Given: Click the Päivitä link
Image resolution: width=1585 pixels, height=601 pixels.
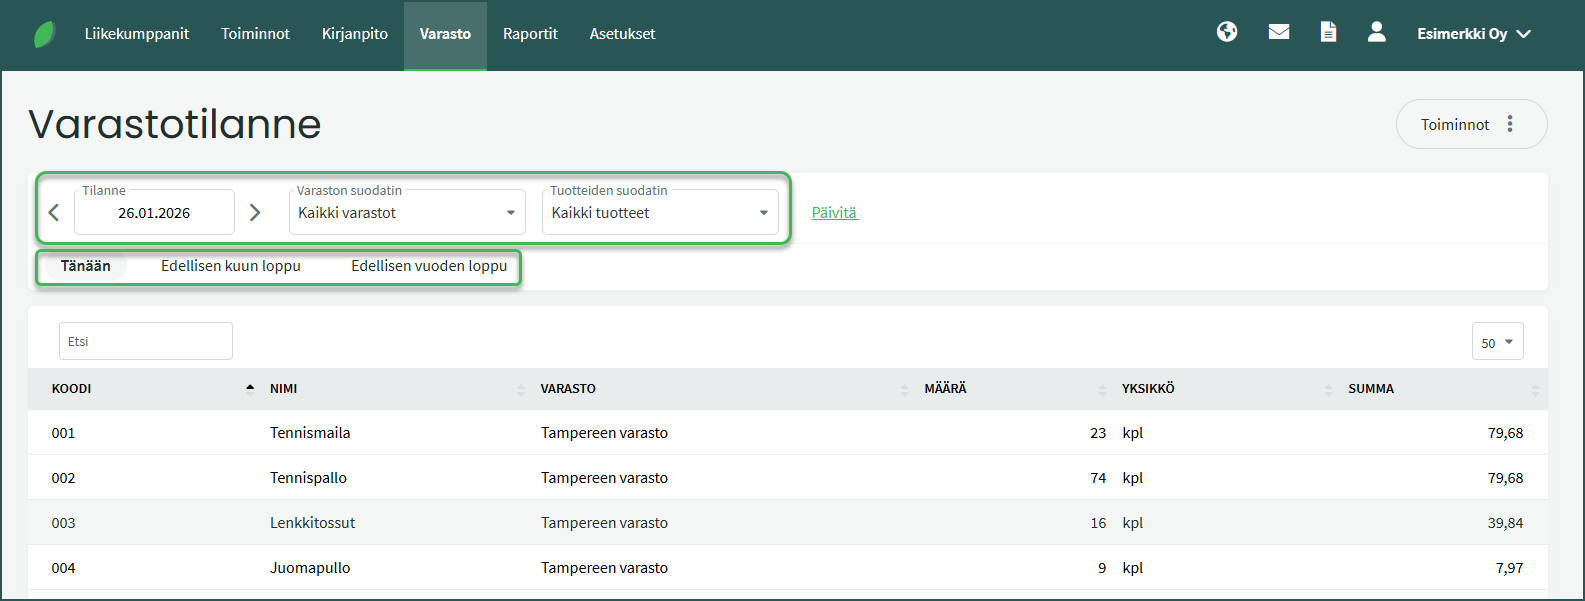Looking at the screenshot, I should (834, 213).
